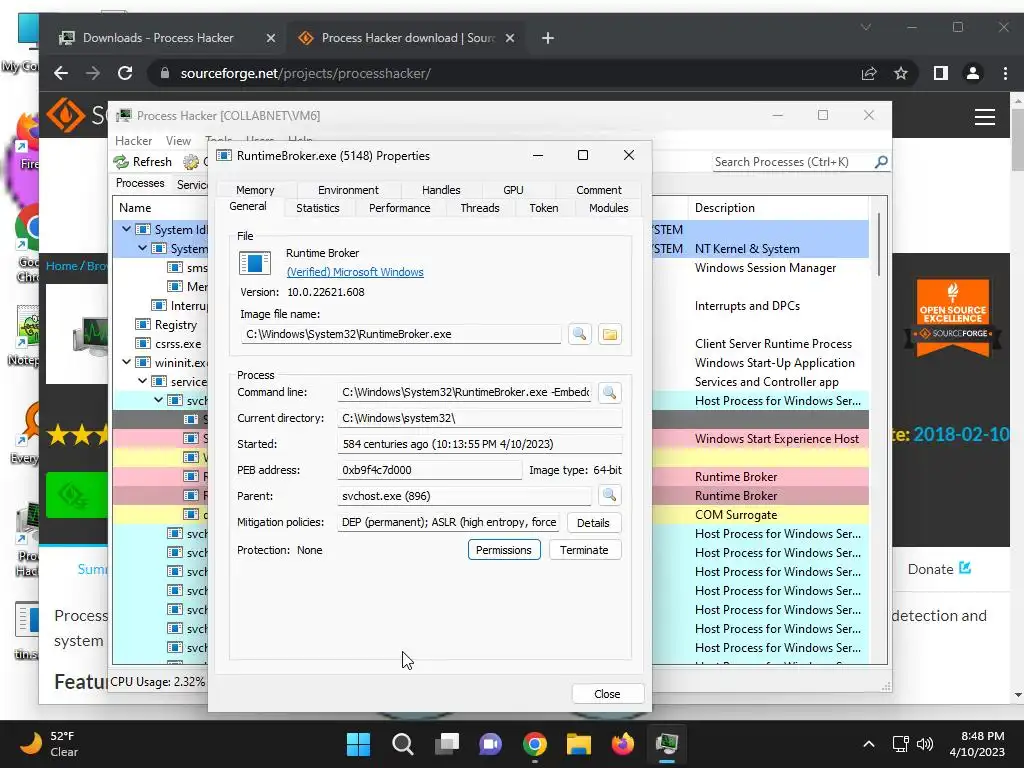Click the Terminate button

click(584, 550)
